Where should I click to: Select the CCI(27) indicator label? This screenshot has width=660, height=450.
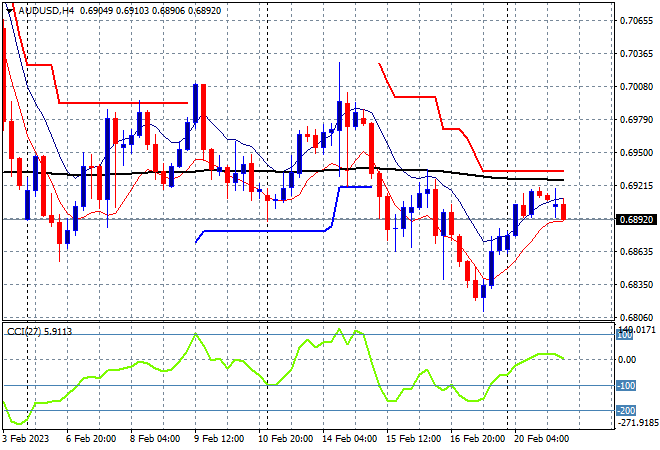(x=24, y=332)
